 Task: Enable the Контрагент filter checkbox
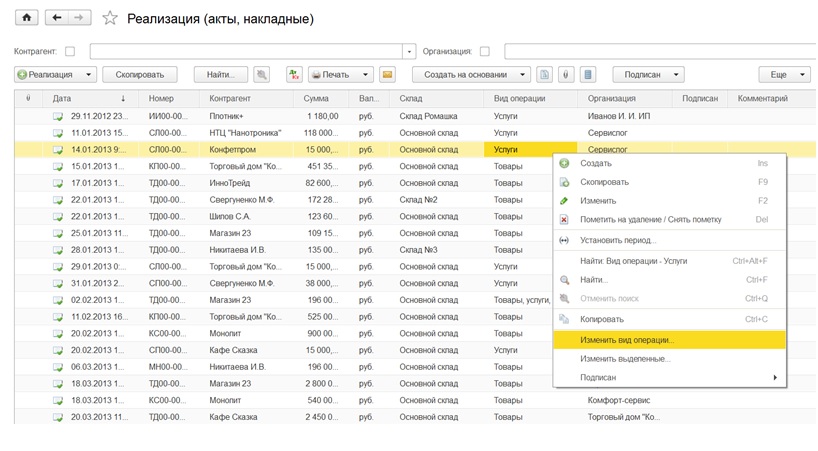(70, 51)
